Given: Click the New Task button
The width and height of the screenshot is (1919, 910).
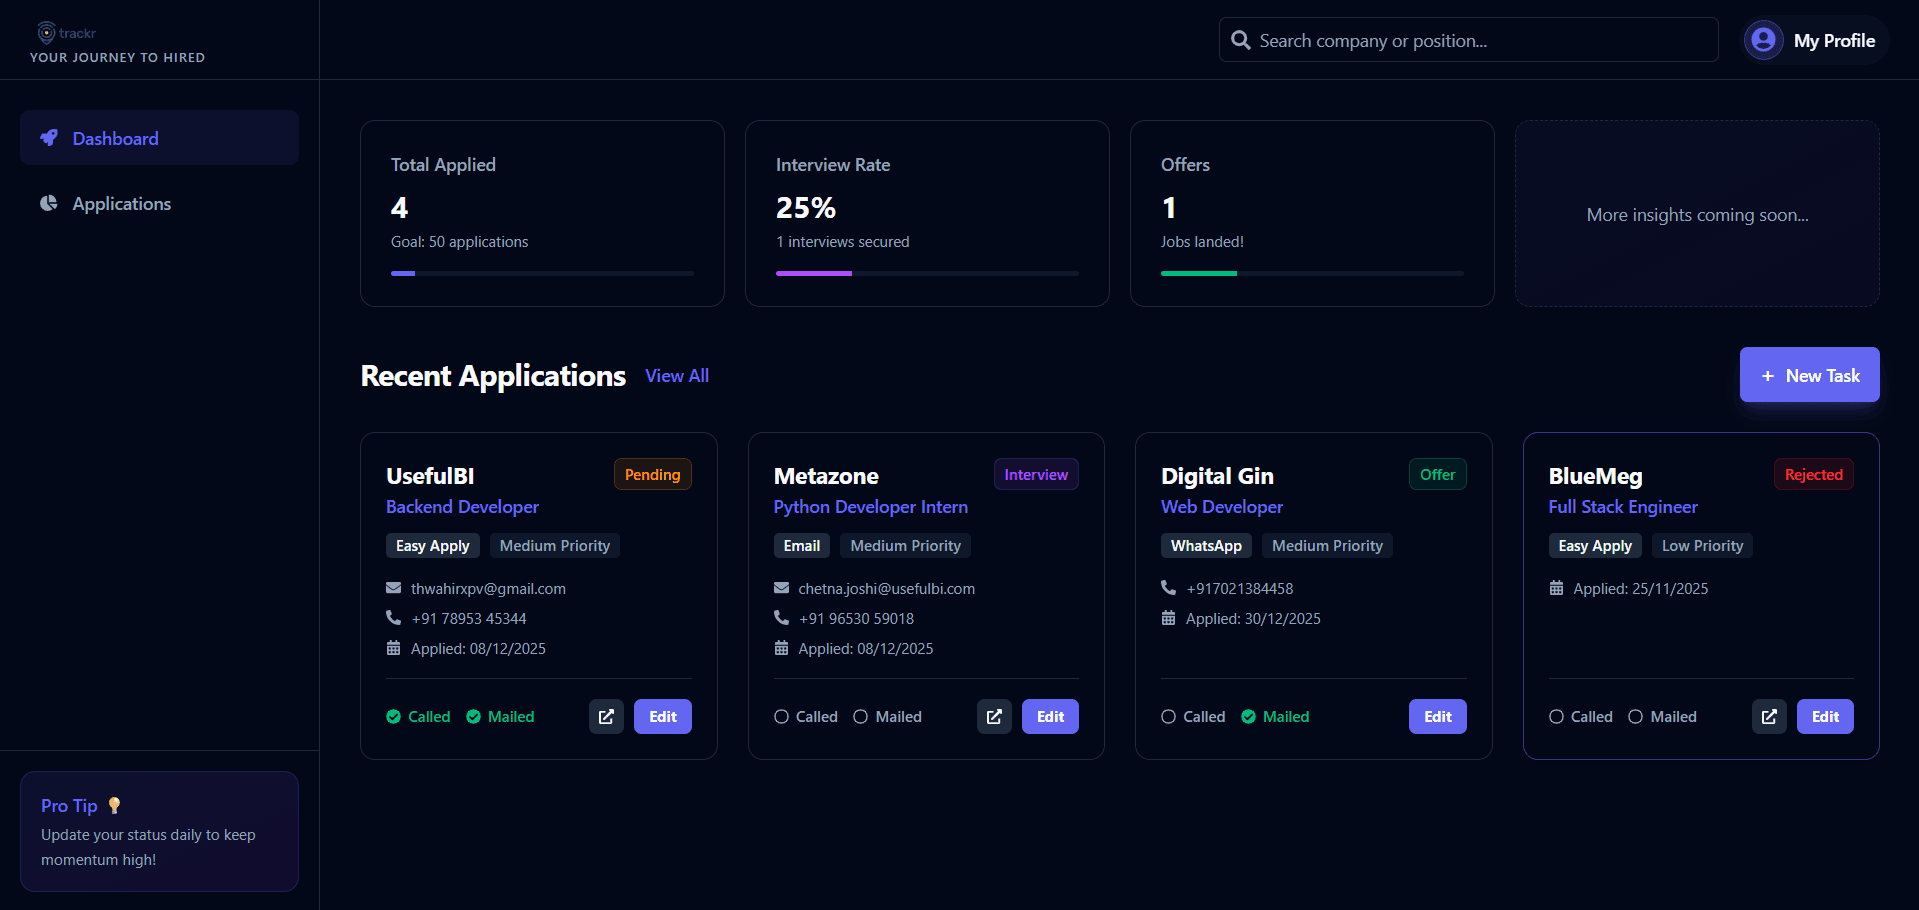Looking at the screenshot, I should point(1809,374).
